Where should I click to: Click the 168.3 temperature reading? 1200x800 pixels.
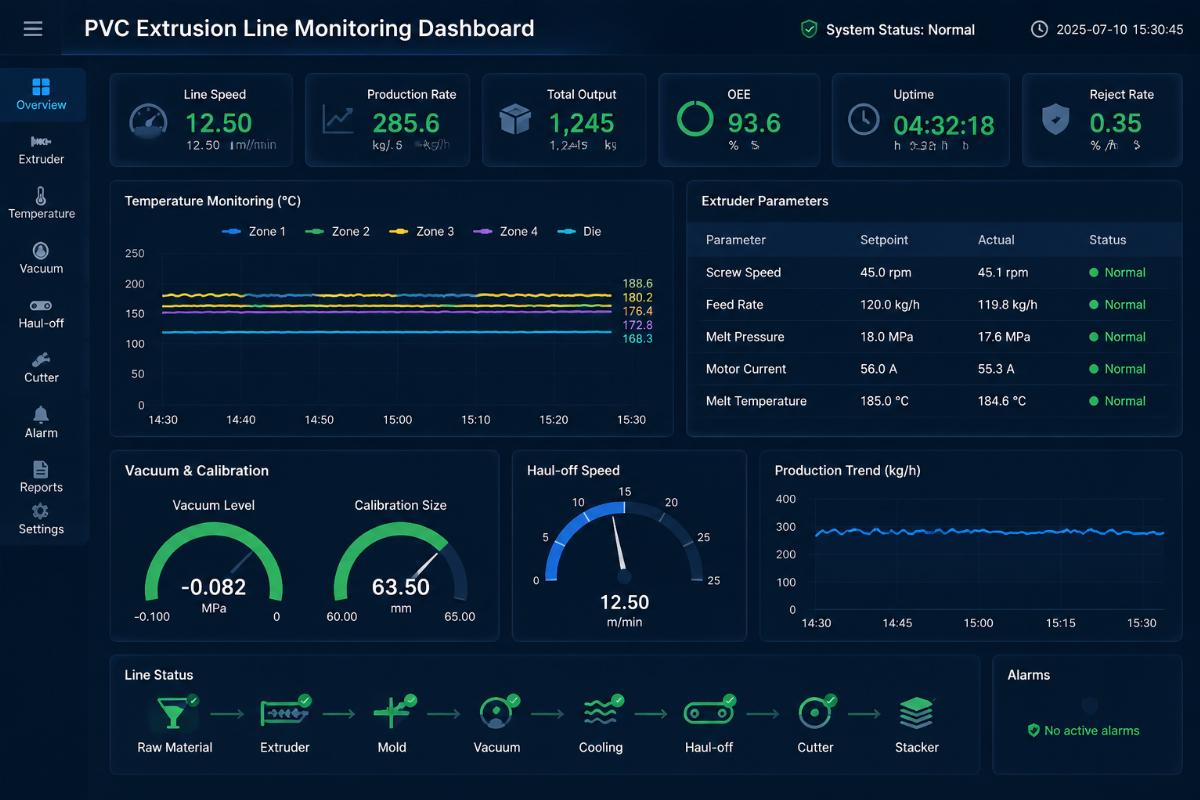[x=637, y=339]
